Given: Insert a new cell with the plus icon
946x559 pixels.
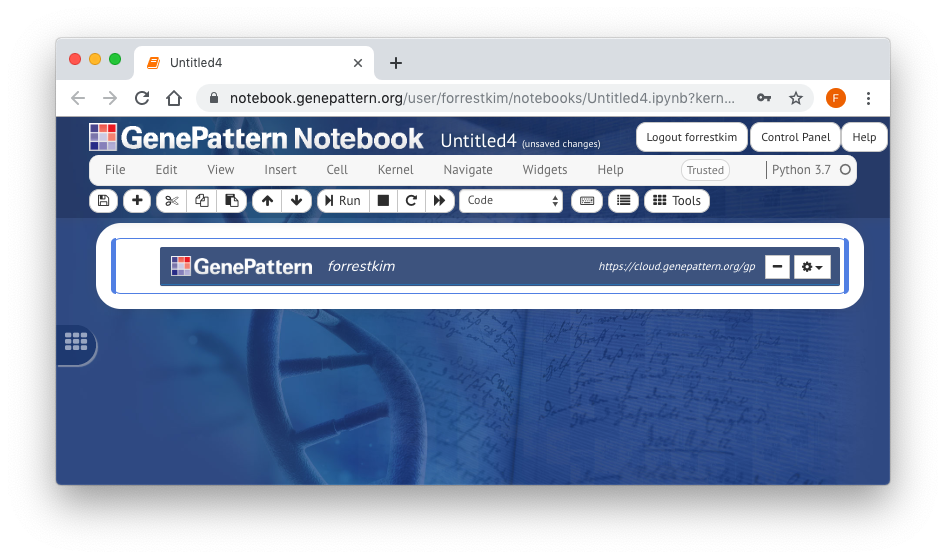Looking at the screenshot, I should (137, 201).
